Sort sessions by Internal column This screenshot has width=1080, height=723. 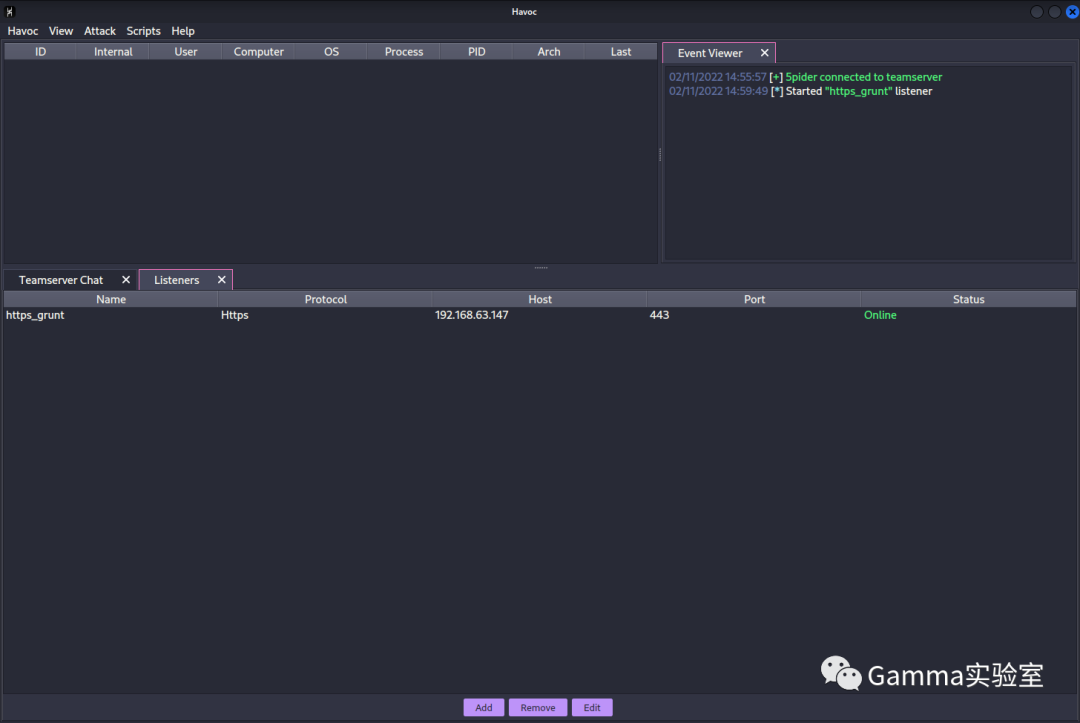113,52
